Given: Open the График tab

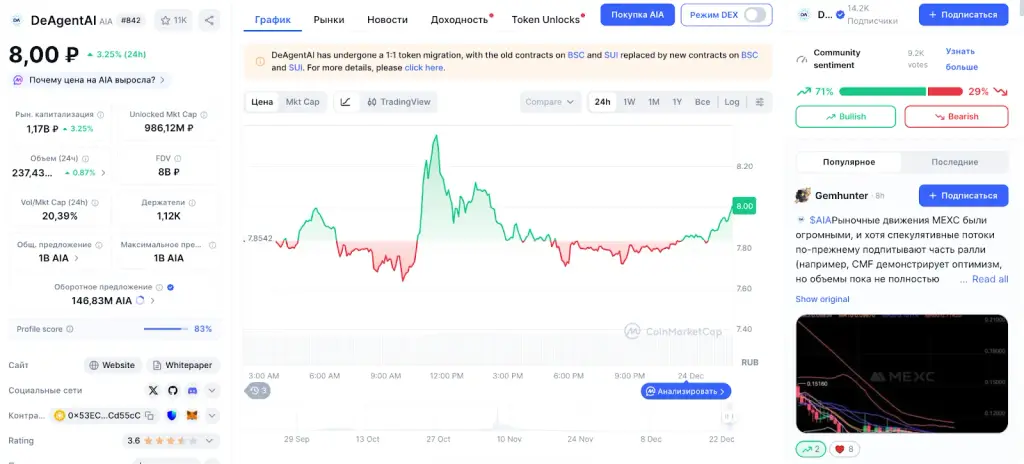Looking at the screenshot, I should click(272, 20).
